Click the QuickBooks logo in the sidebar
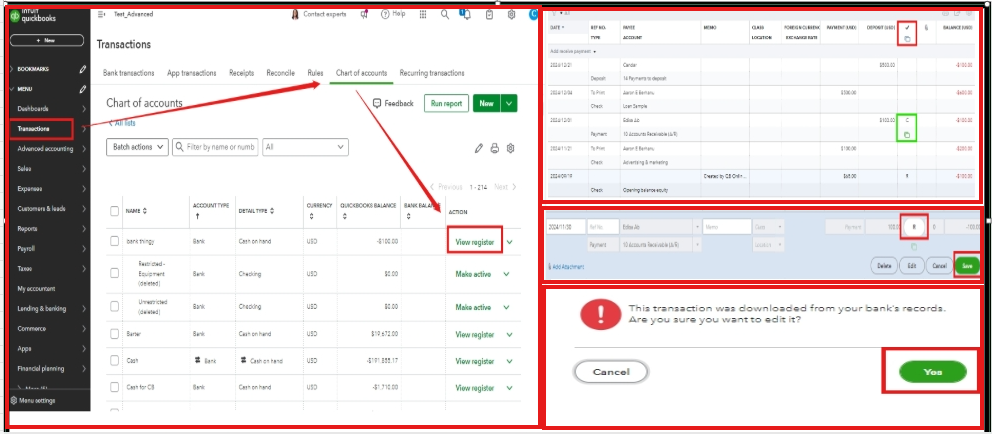Viewport: 992px width, 434px height. (15, 16)
